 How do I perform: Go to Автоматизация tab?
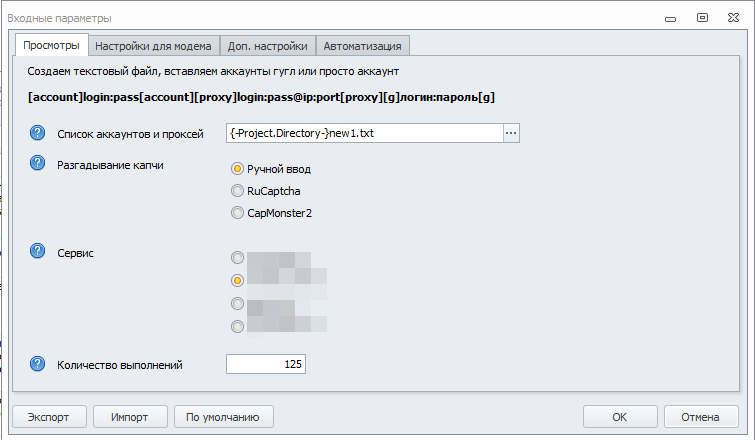363,46
